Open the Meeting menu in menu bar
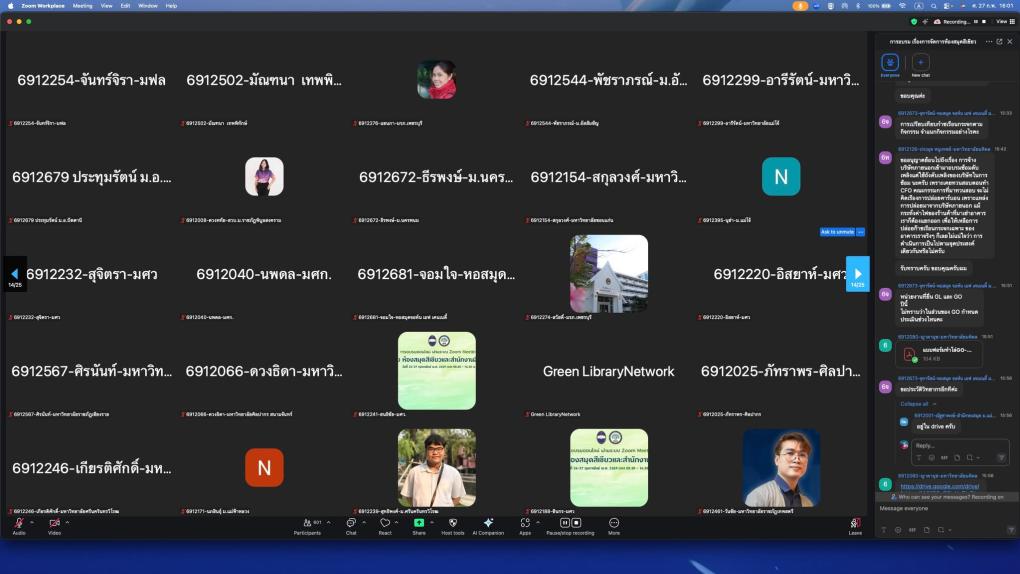This screenshot has height=574, width=1020. tap(82, 5)
